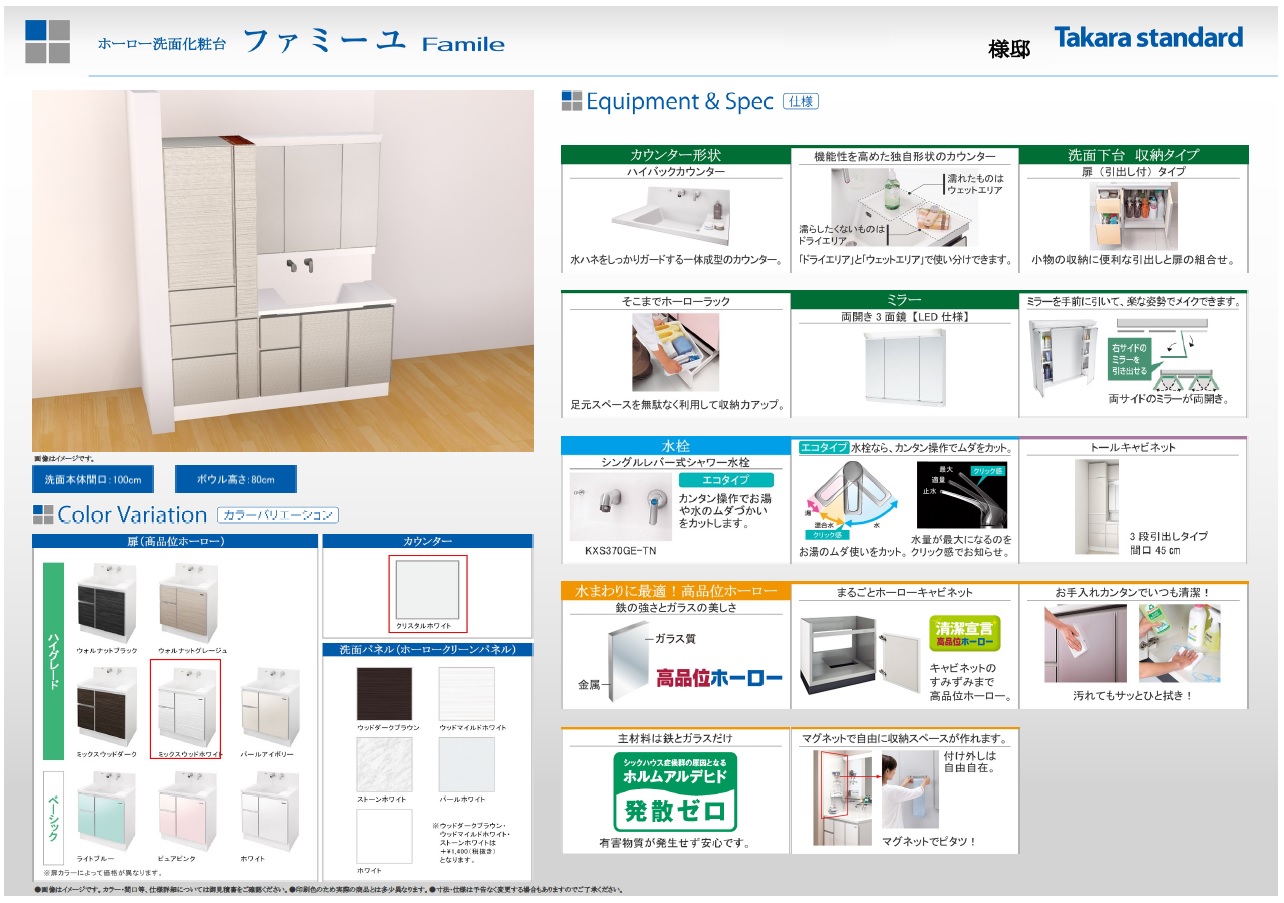Click the 清潔宣言 高品位ホーロー badge
Screen dimensions: 1284x903
(x=965, y=633)
